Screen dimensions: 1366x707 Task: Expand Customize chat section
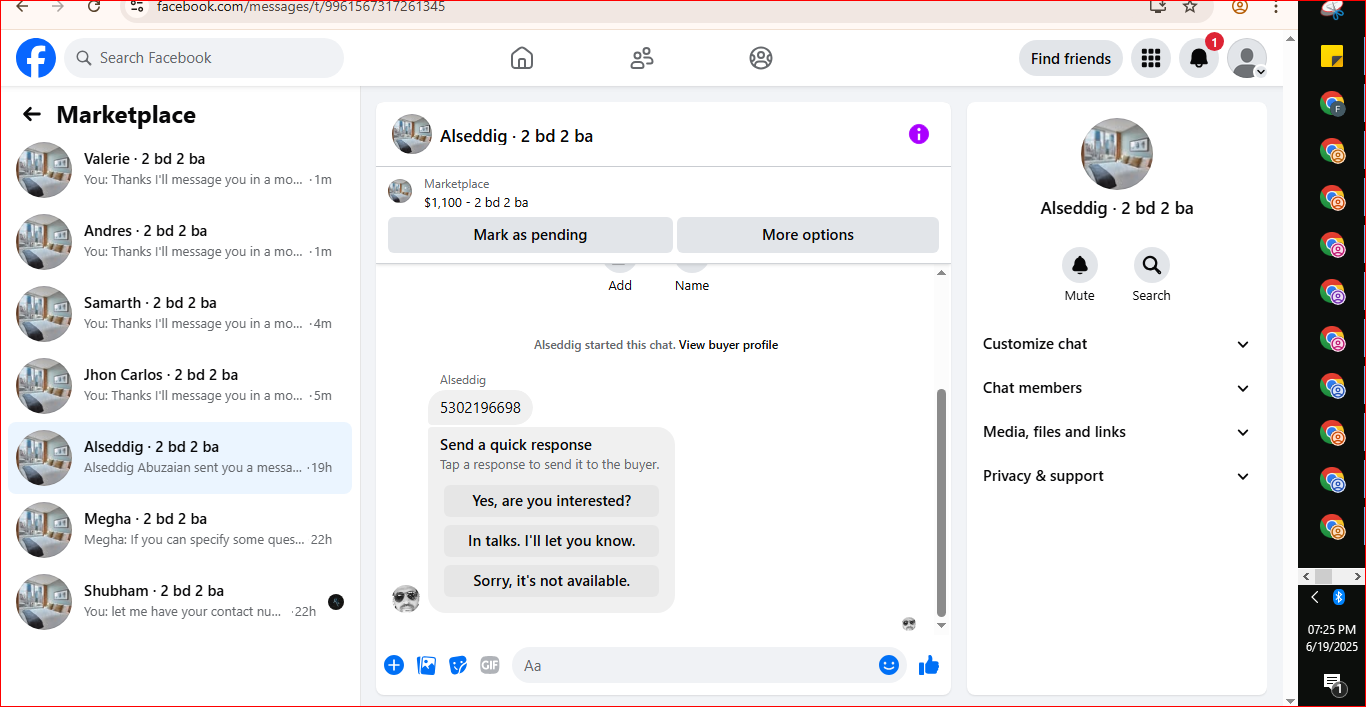[1117, 344]
